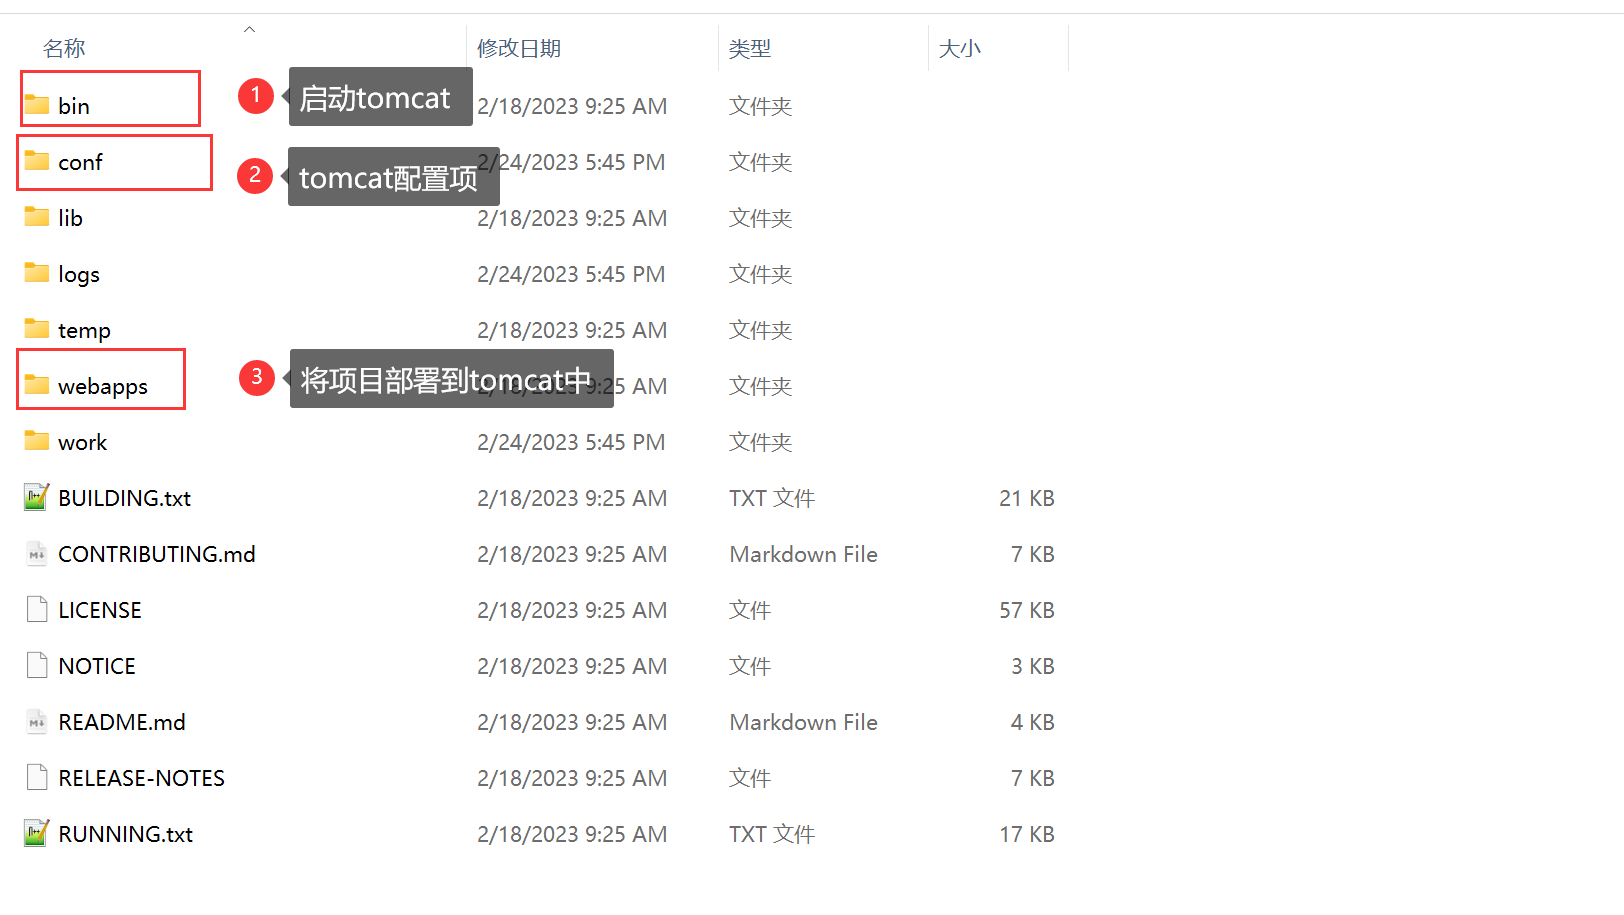Click the 类型 column header
1624x915 pixels.
pyautogui.click(x=749, y=48)
